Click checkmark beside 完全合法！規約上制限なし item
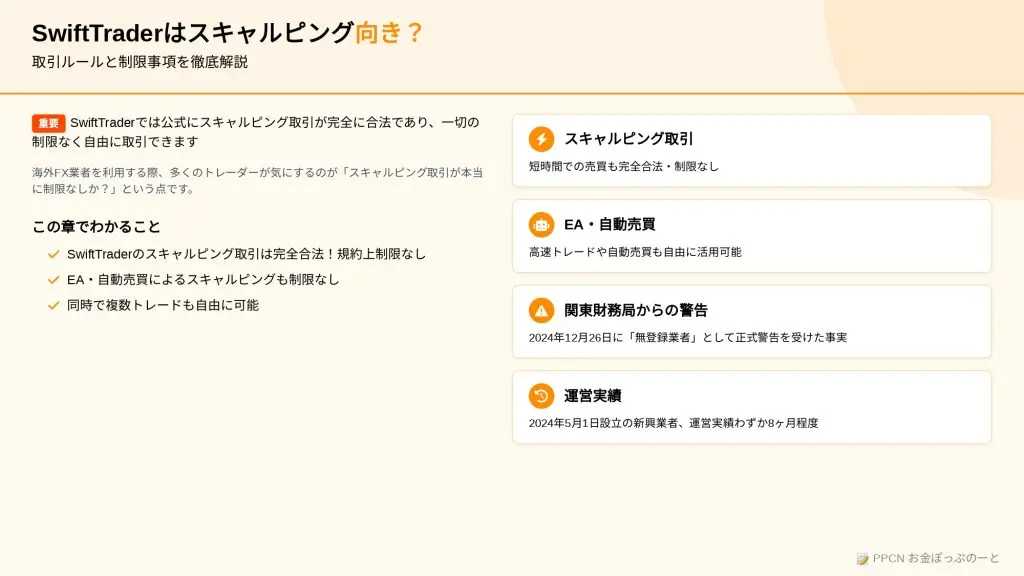The image size is (1024, 576). point(54,254)
